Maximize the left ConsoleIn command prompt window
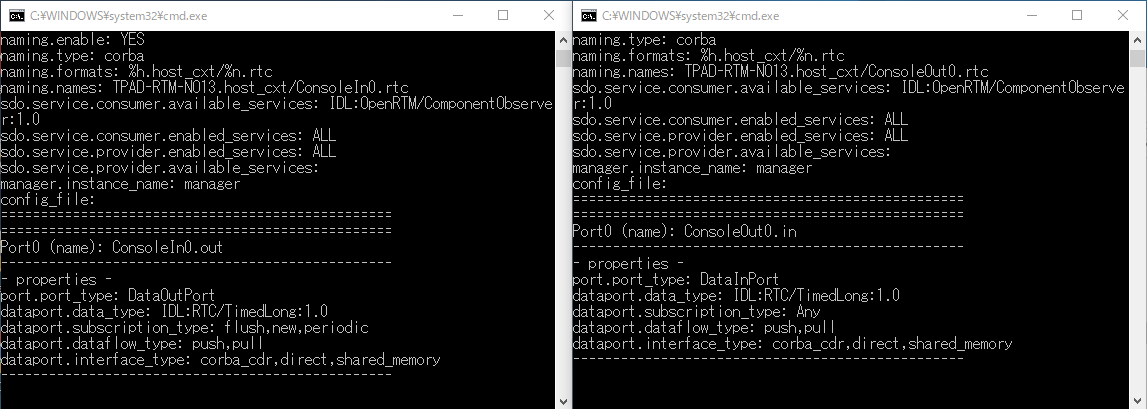1147x409 pixels. [x=503, y=15]
